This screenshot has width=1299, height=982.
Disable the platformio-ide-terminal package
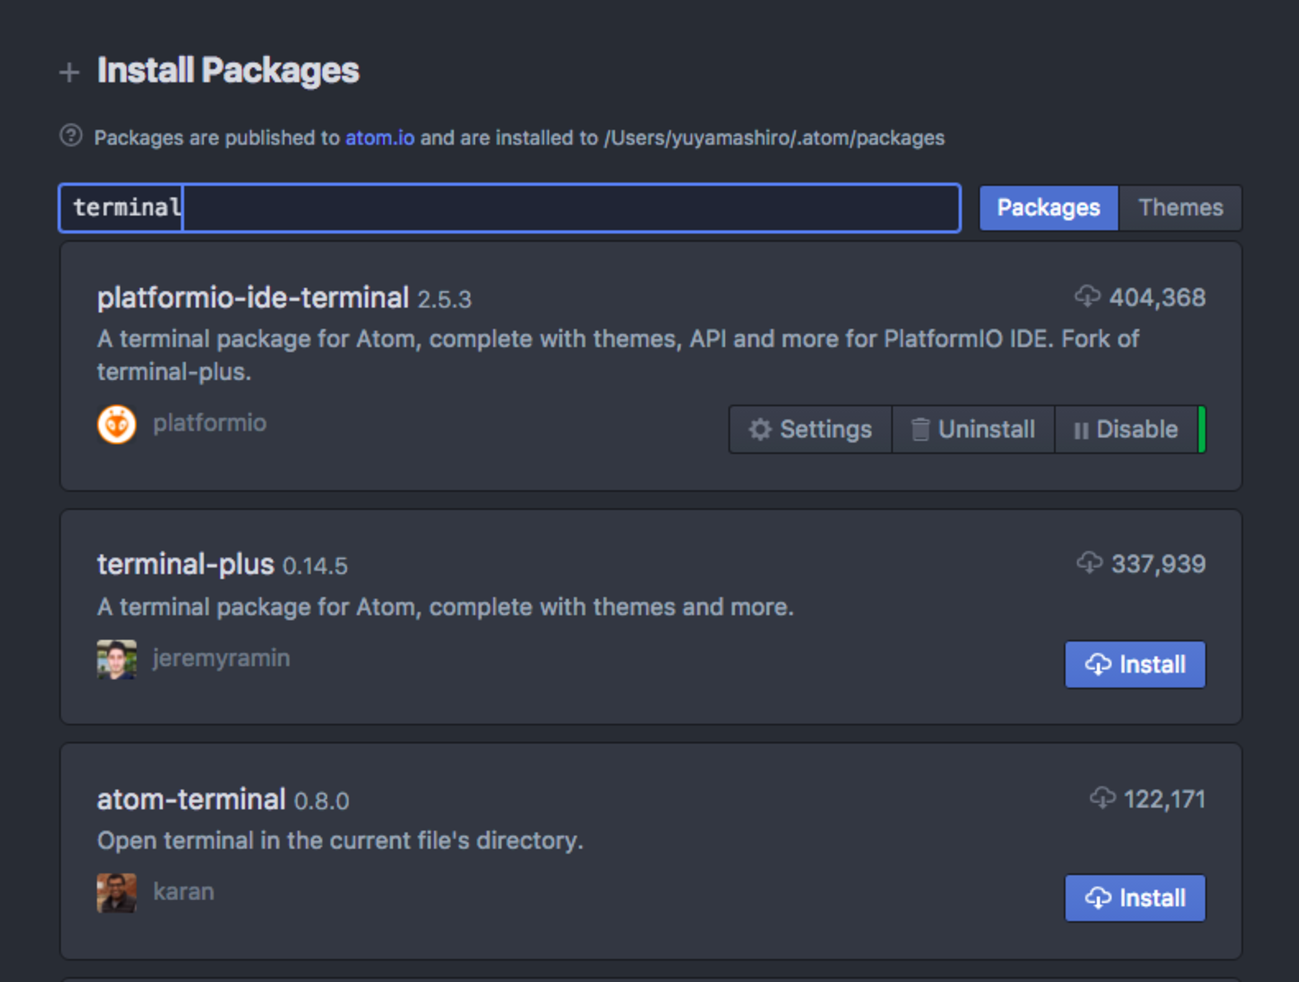(x=1126, y=430)
